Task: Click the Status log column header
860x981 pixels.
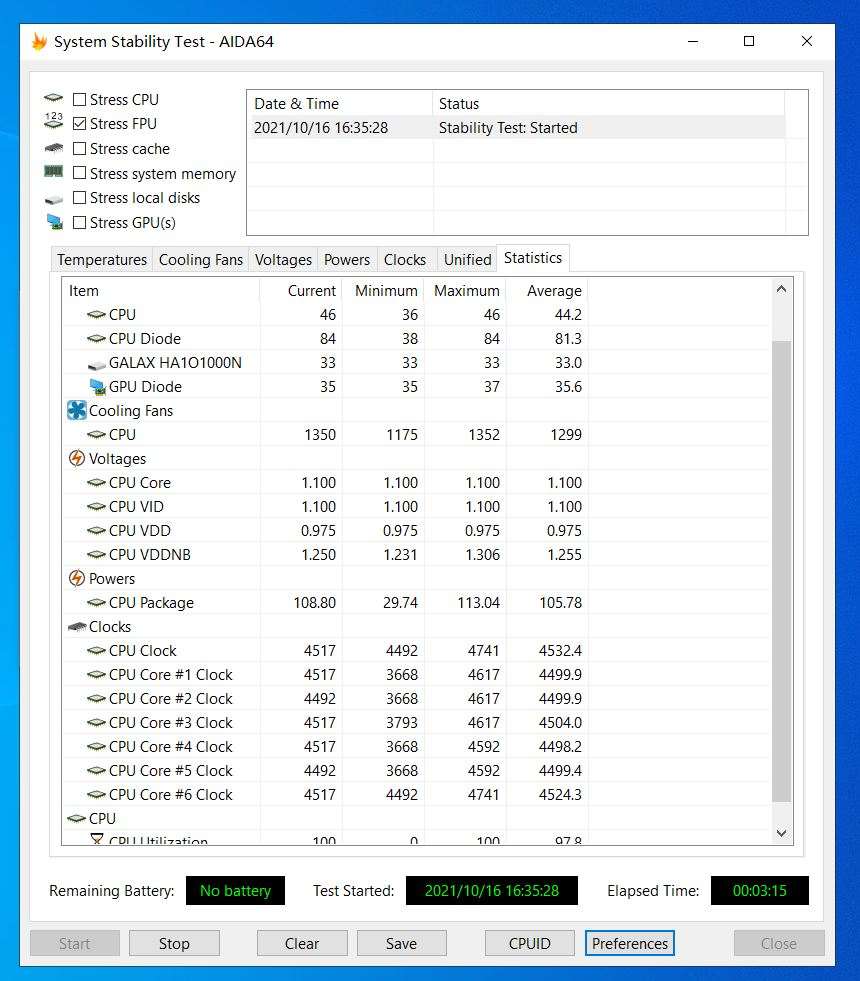Action: tap(609, 103)
